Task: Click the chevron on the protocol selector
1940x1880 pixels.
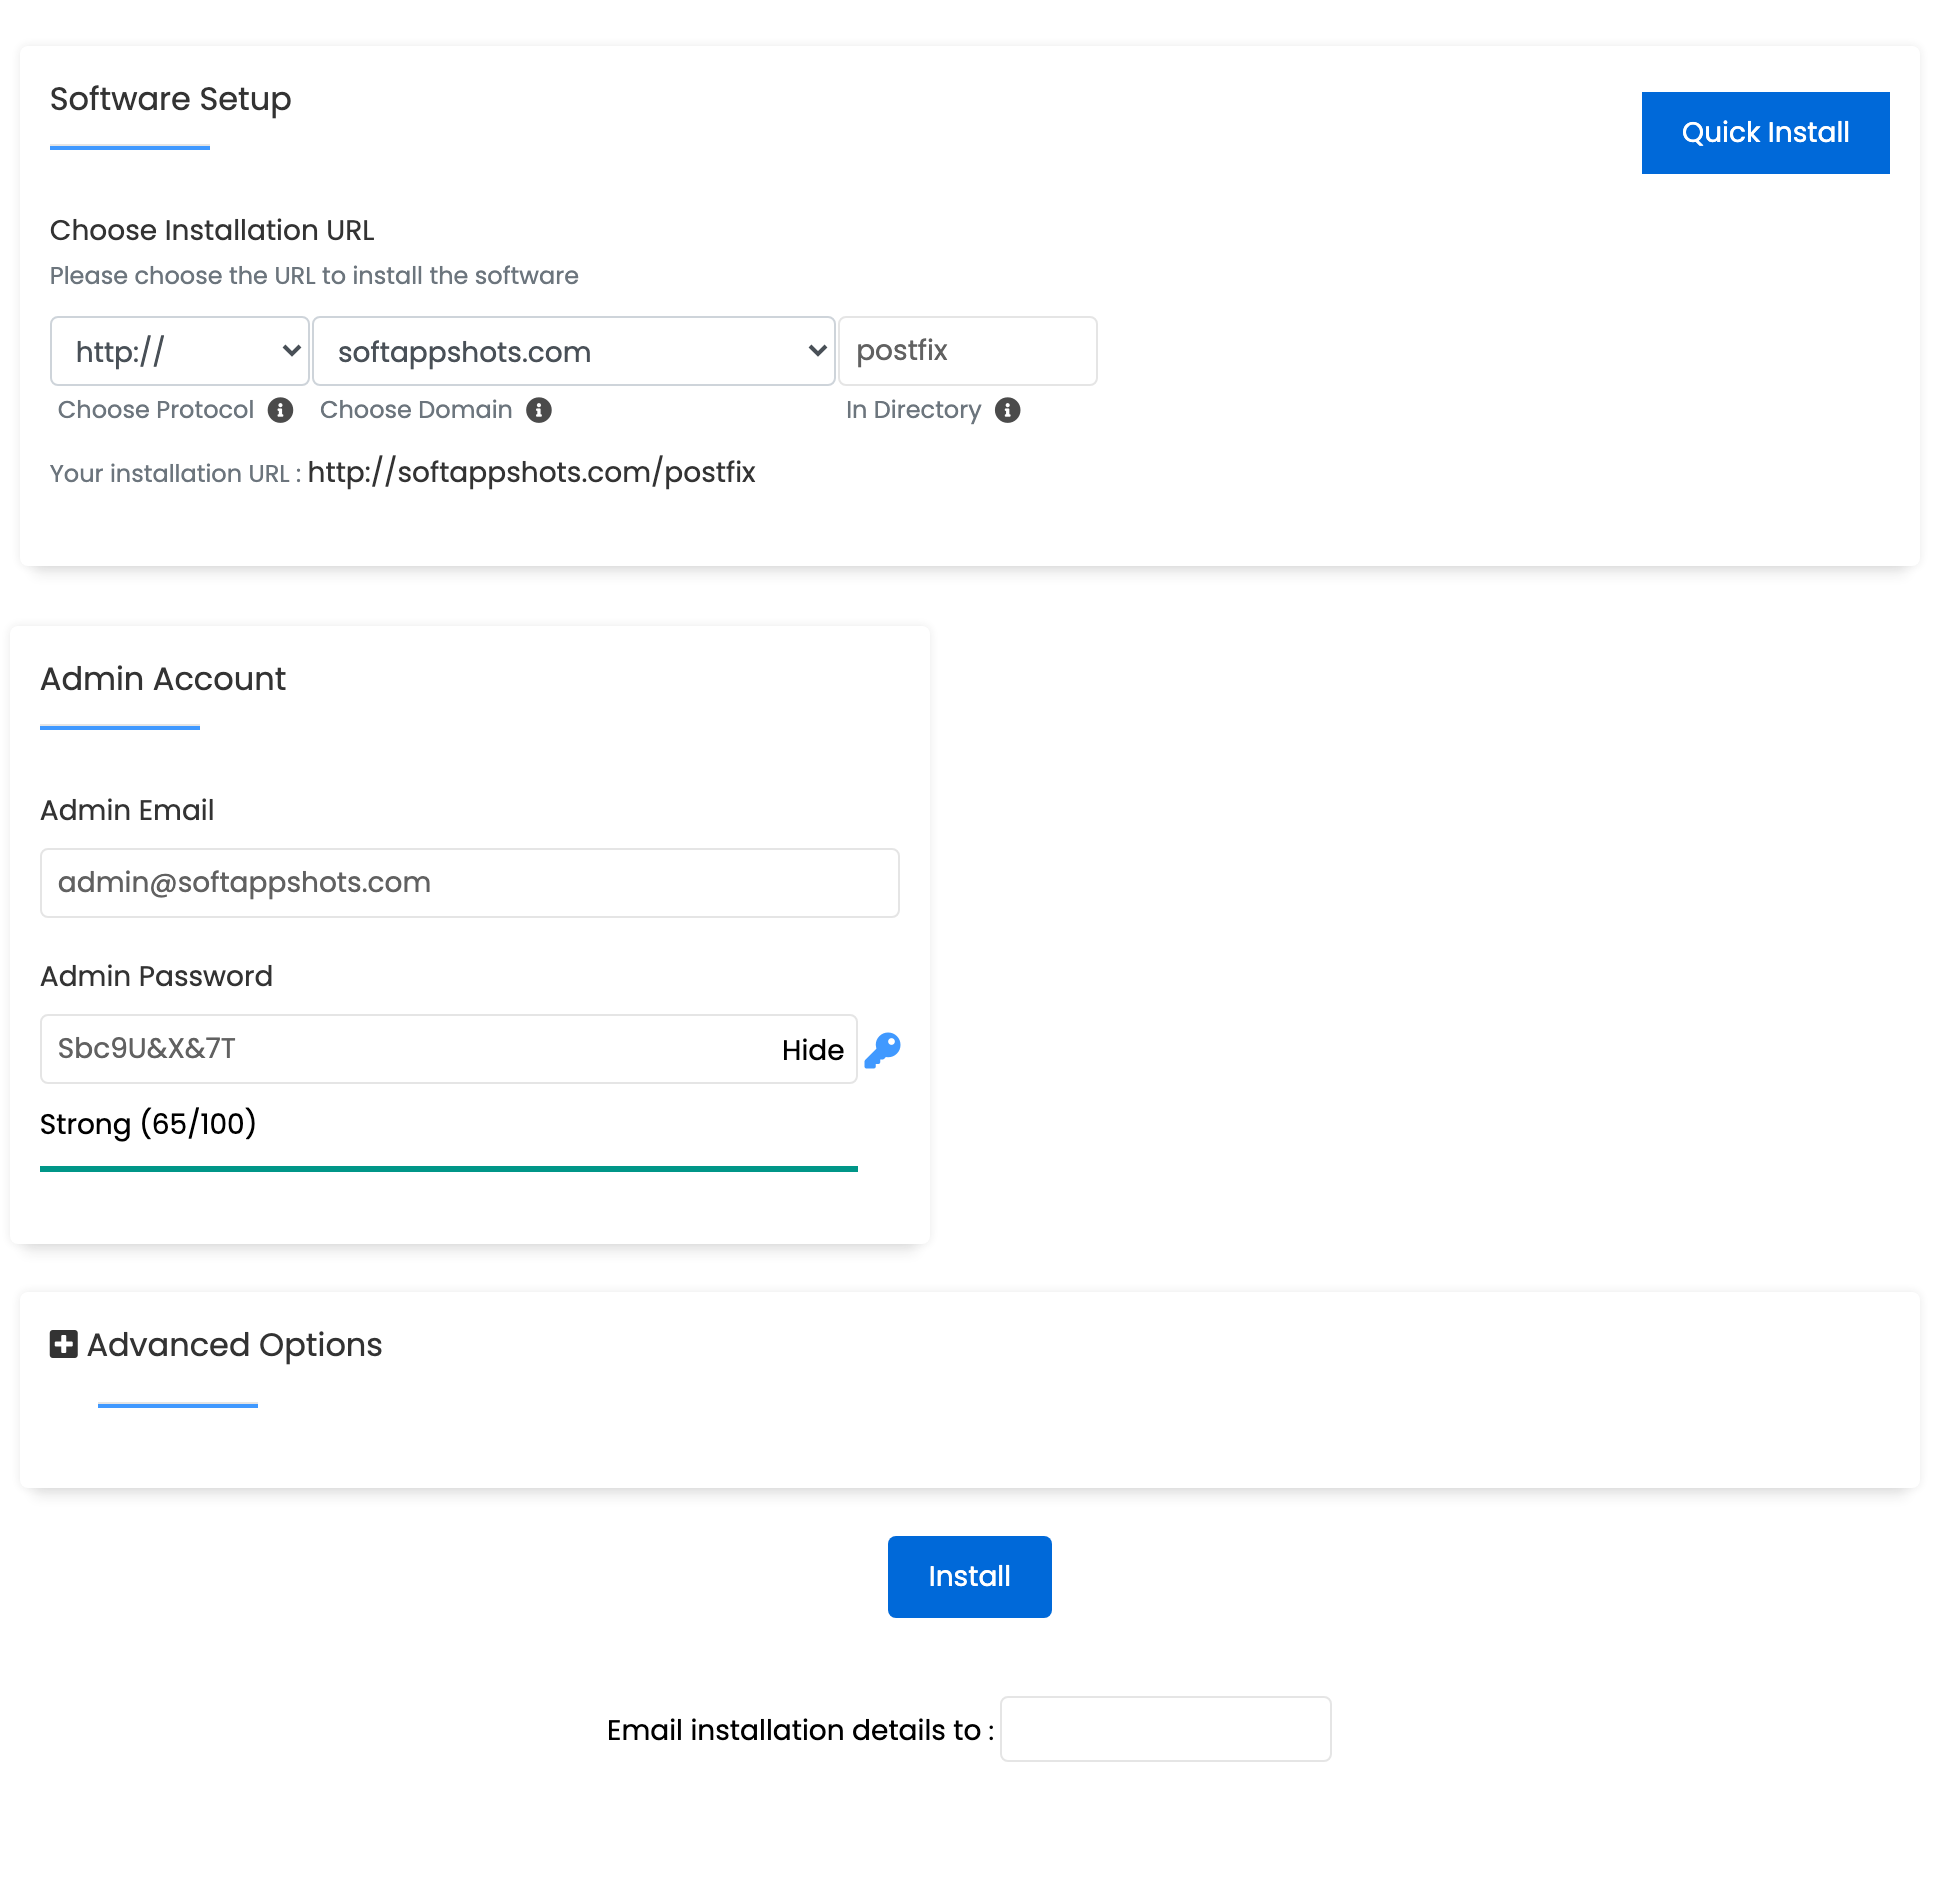Action: pyautogui.click(x=290, y=351)
